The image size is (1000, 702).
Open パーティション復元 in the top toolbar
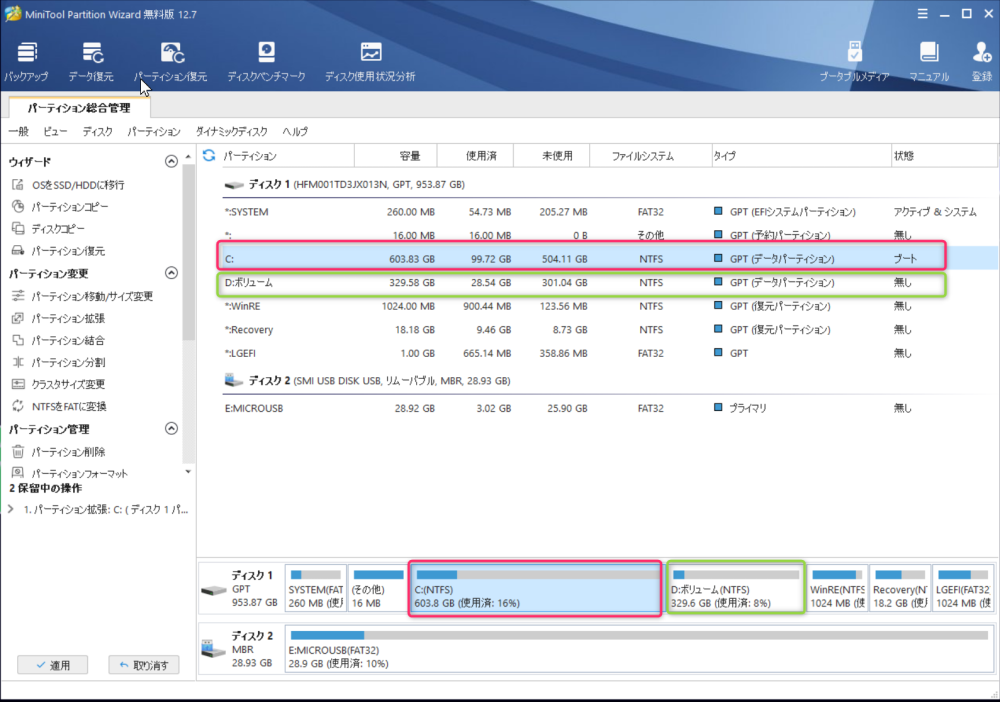tap(170, 61)
